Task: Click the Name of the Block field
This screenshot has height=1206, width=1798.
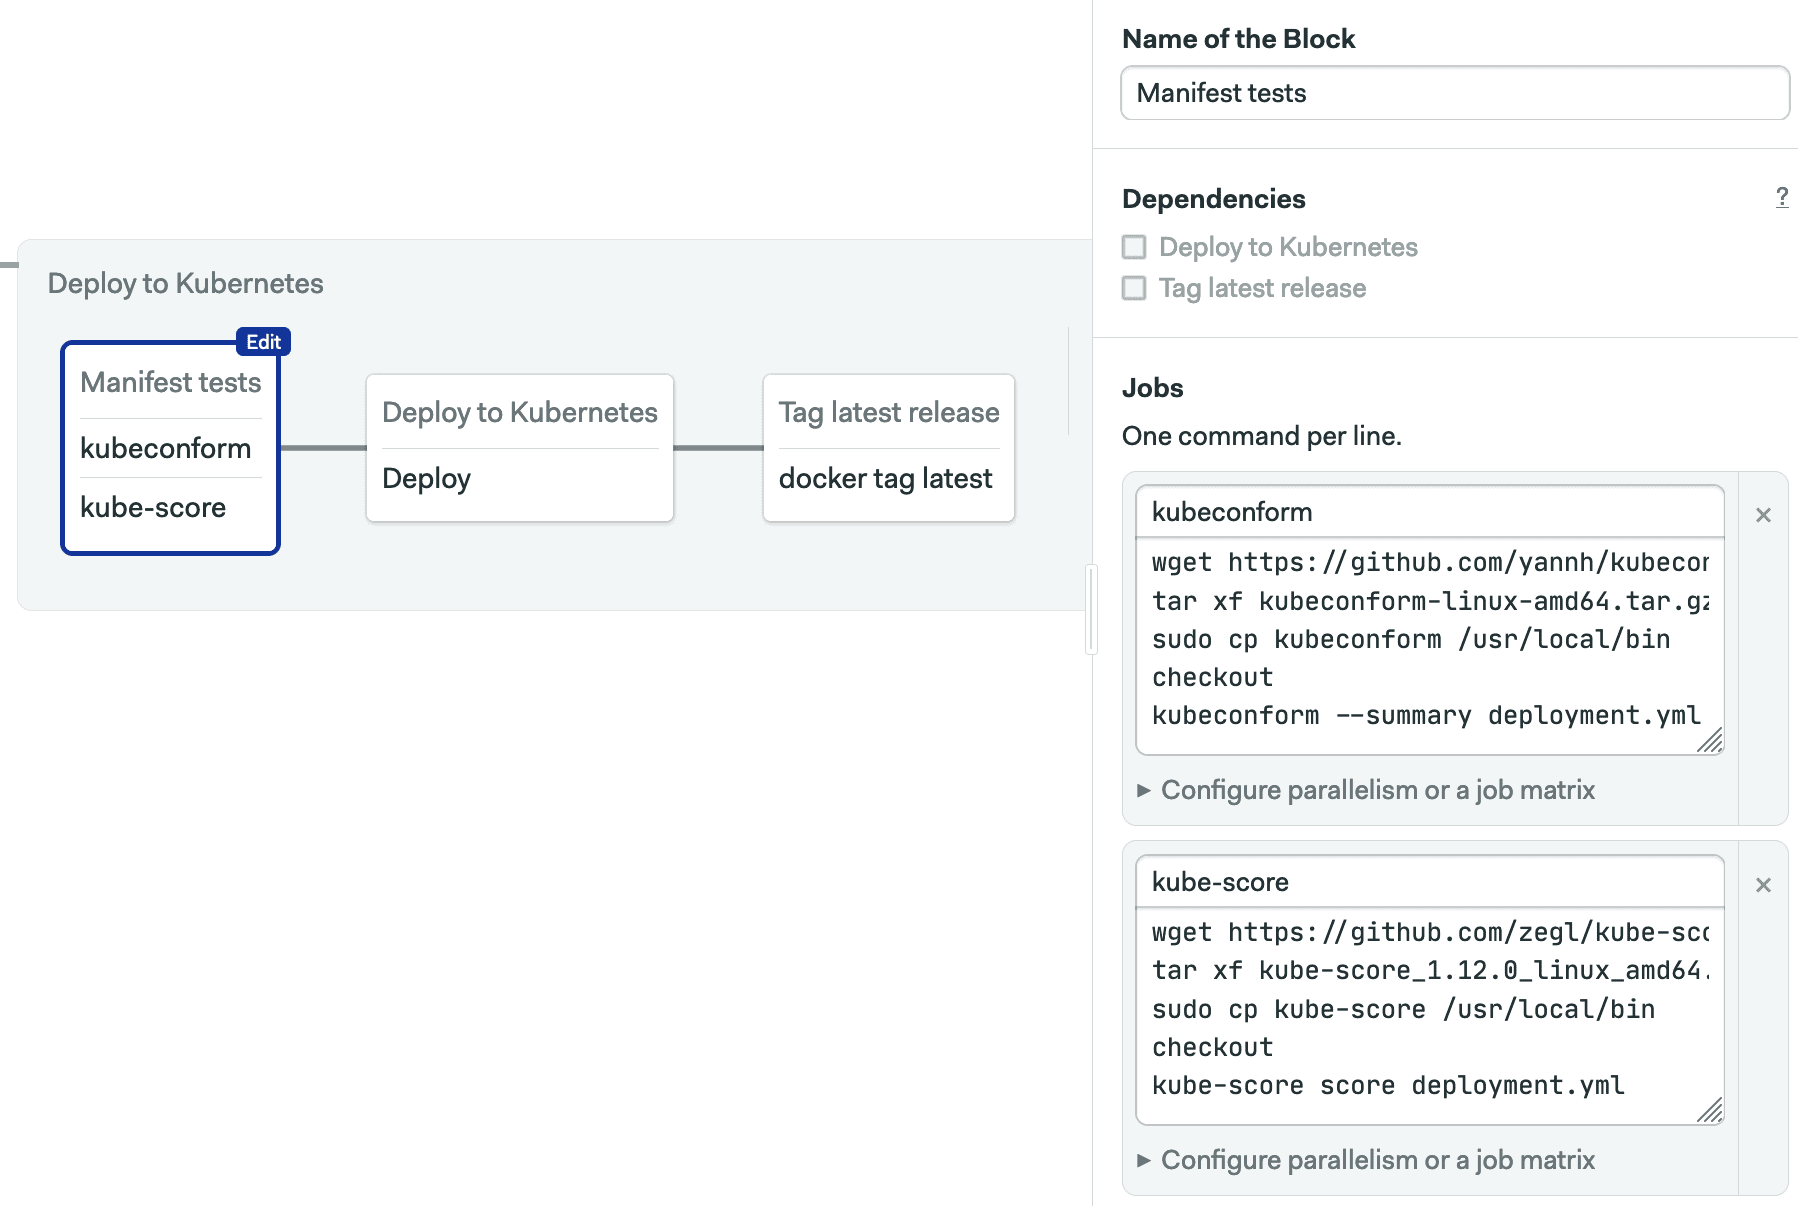Action: coord(1455,92)
